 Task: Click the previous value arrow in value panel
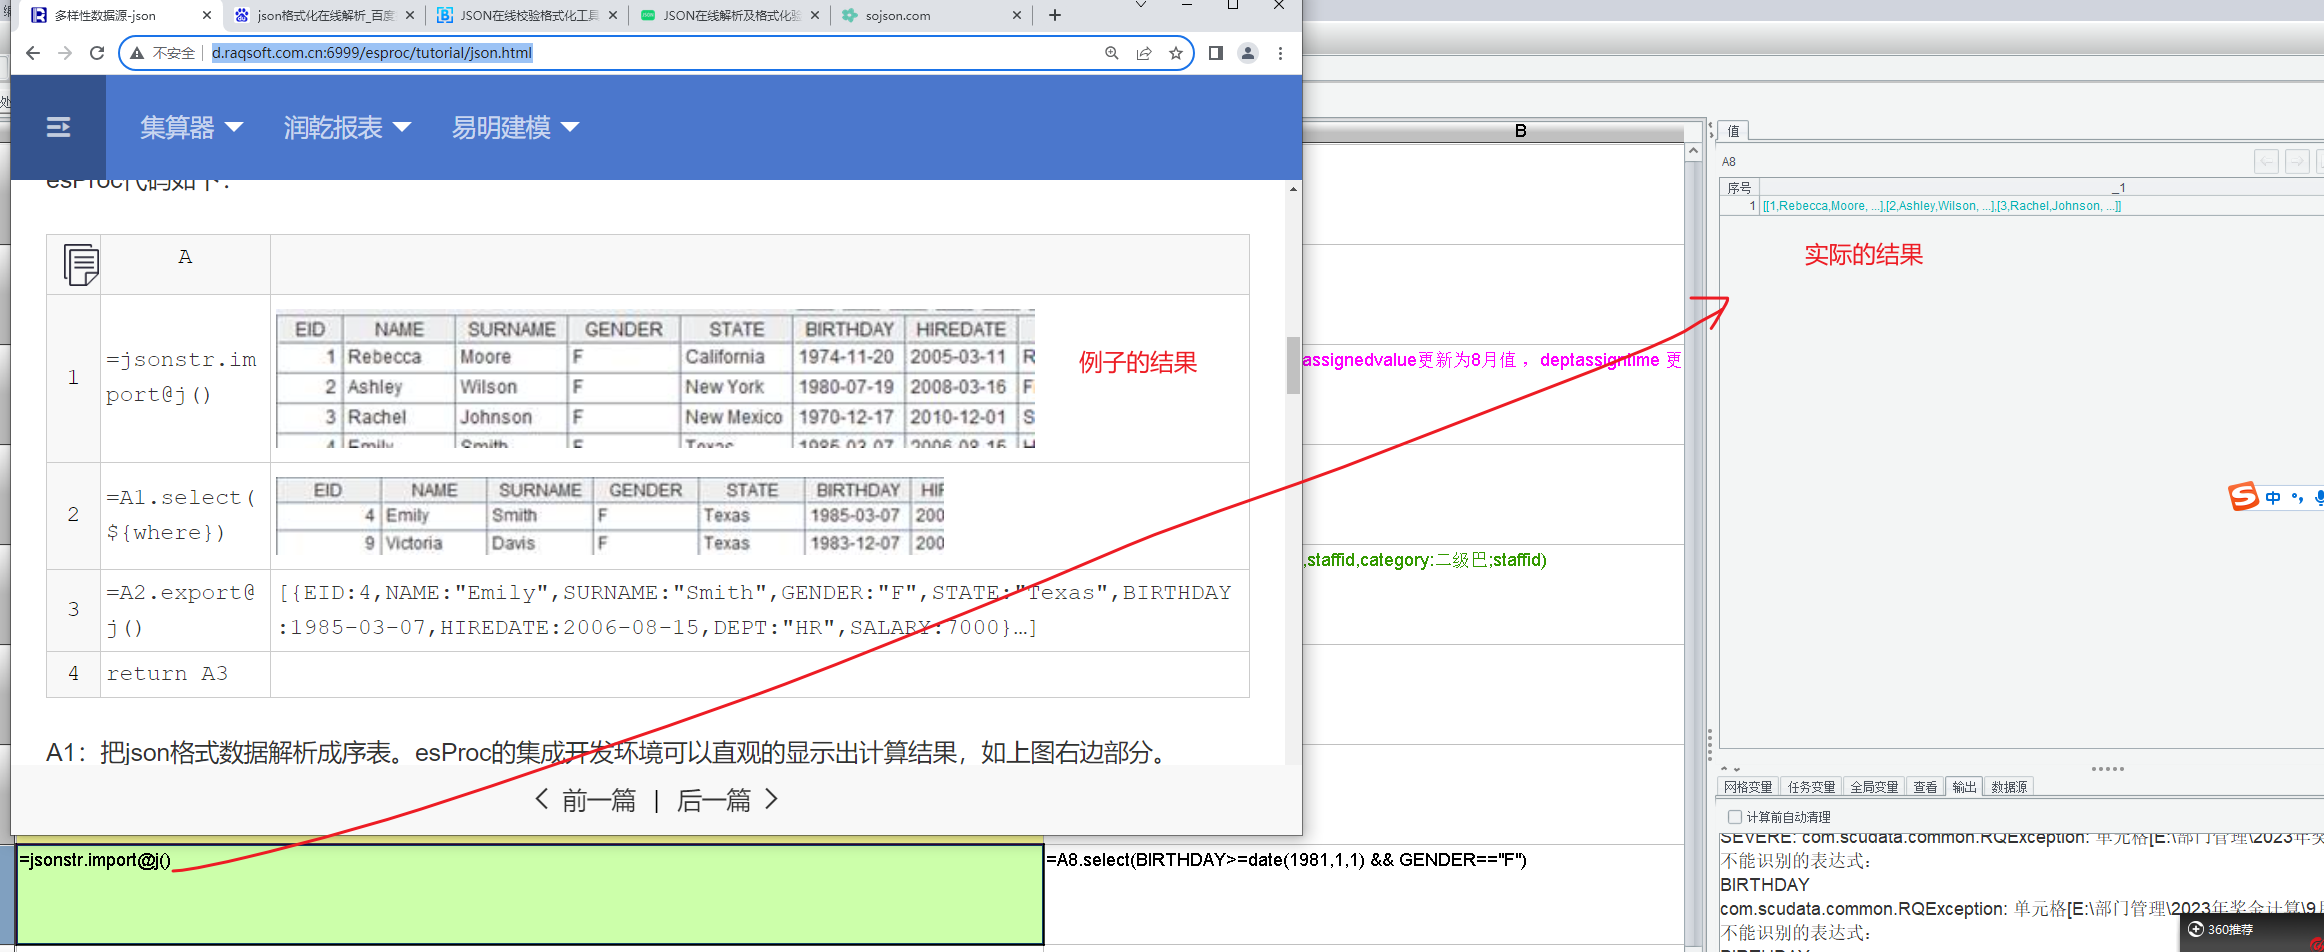[2267, 161]
